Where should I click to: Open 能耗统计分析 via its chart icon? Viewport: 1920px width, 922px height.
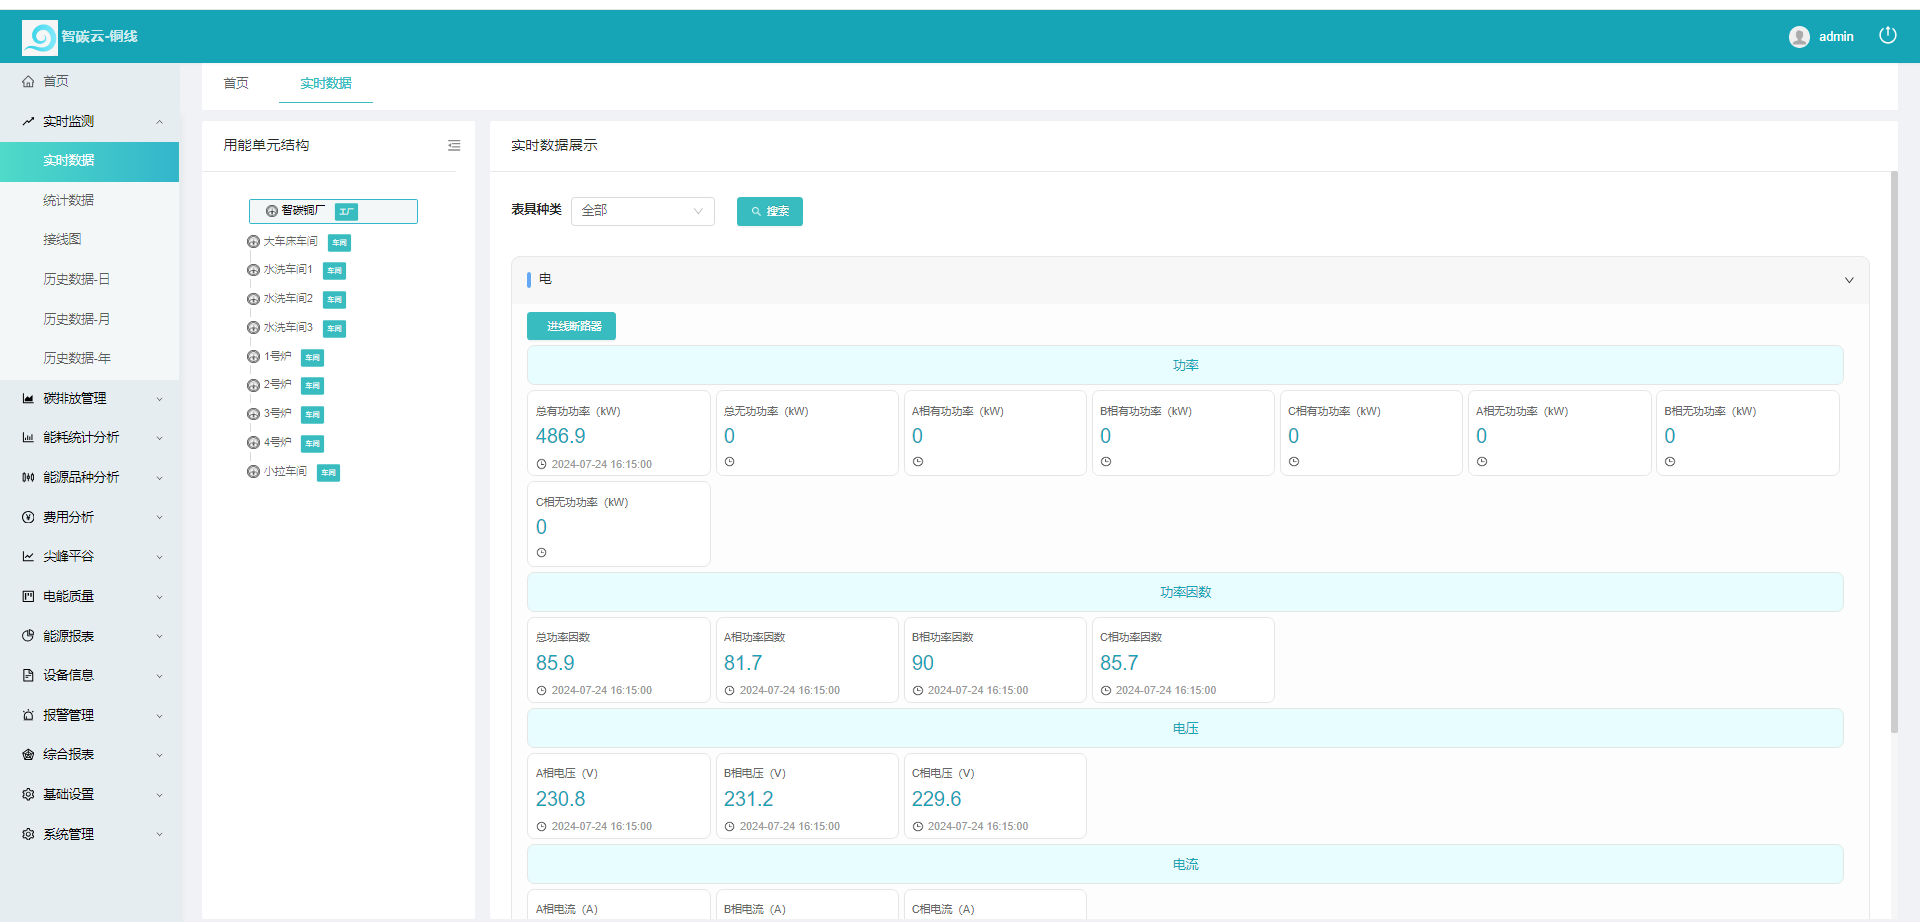point(28,437)
